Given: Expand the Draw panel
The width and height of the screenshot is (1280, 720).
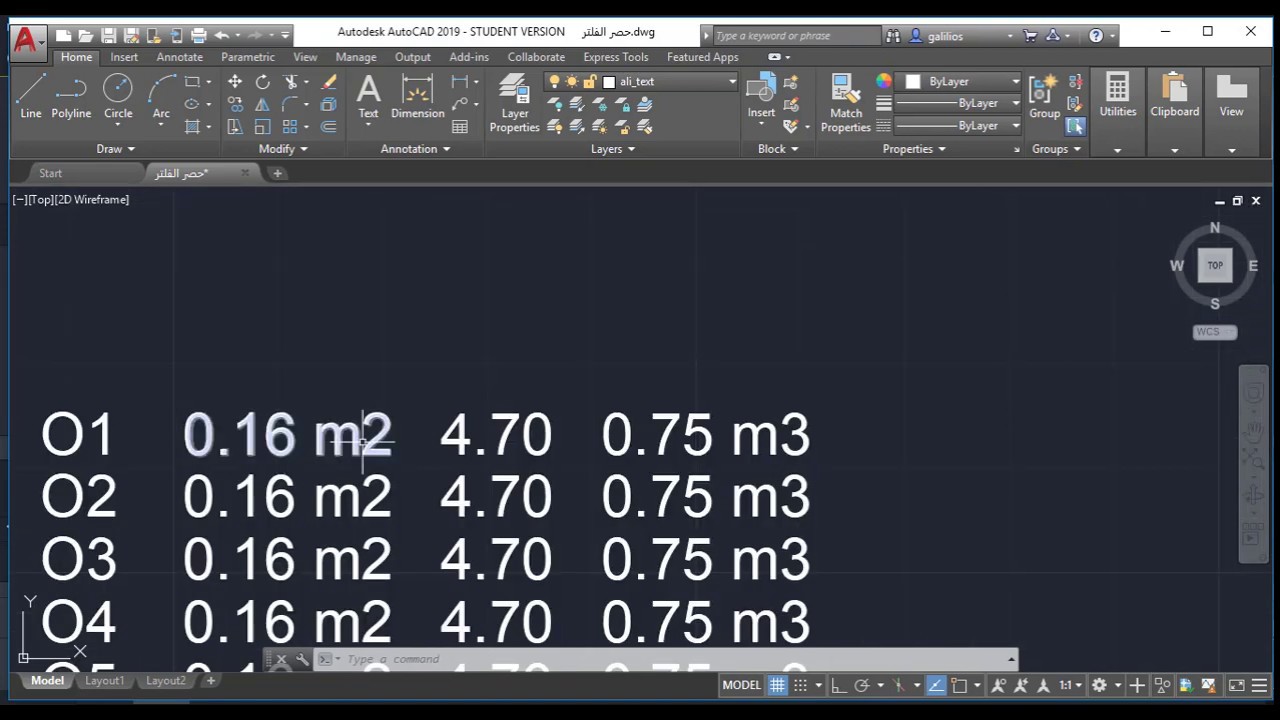Looking at the screenshot, I should click(x=115, y=149).
